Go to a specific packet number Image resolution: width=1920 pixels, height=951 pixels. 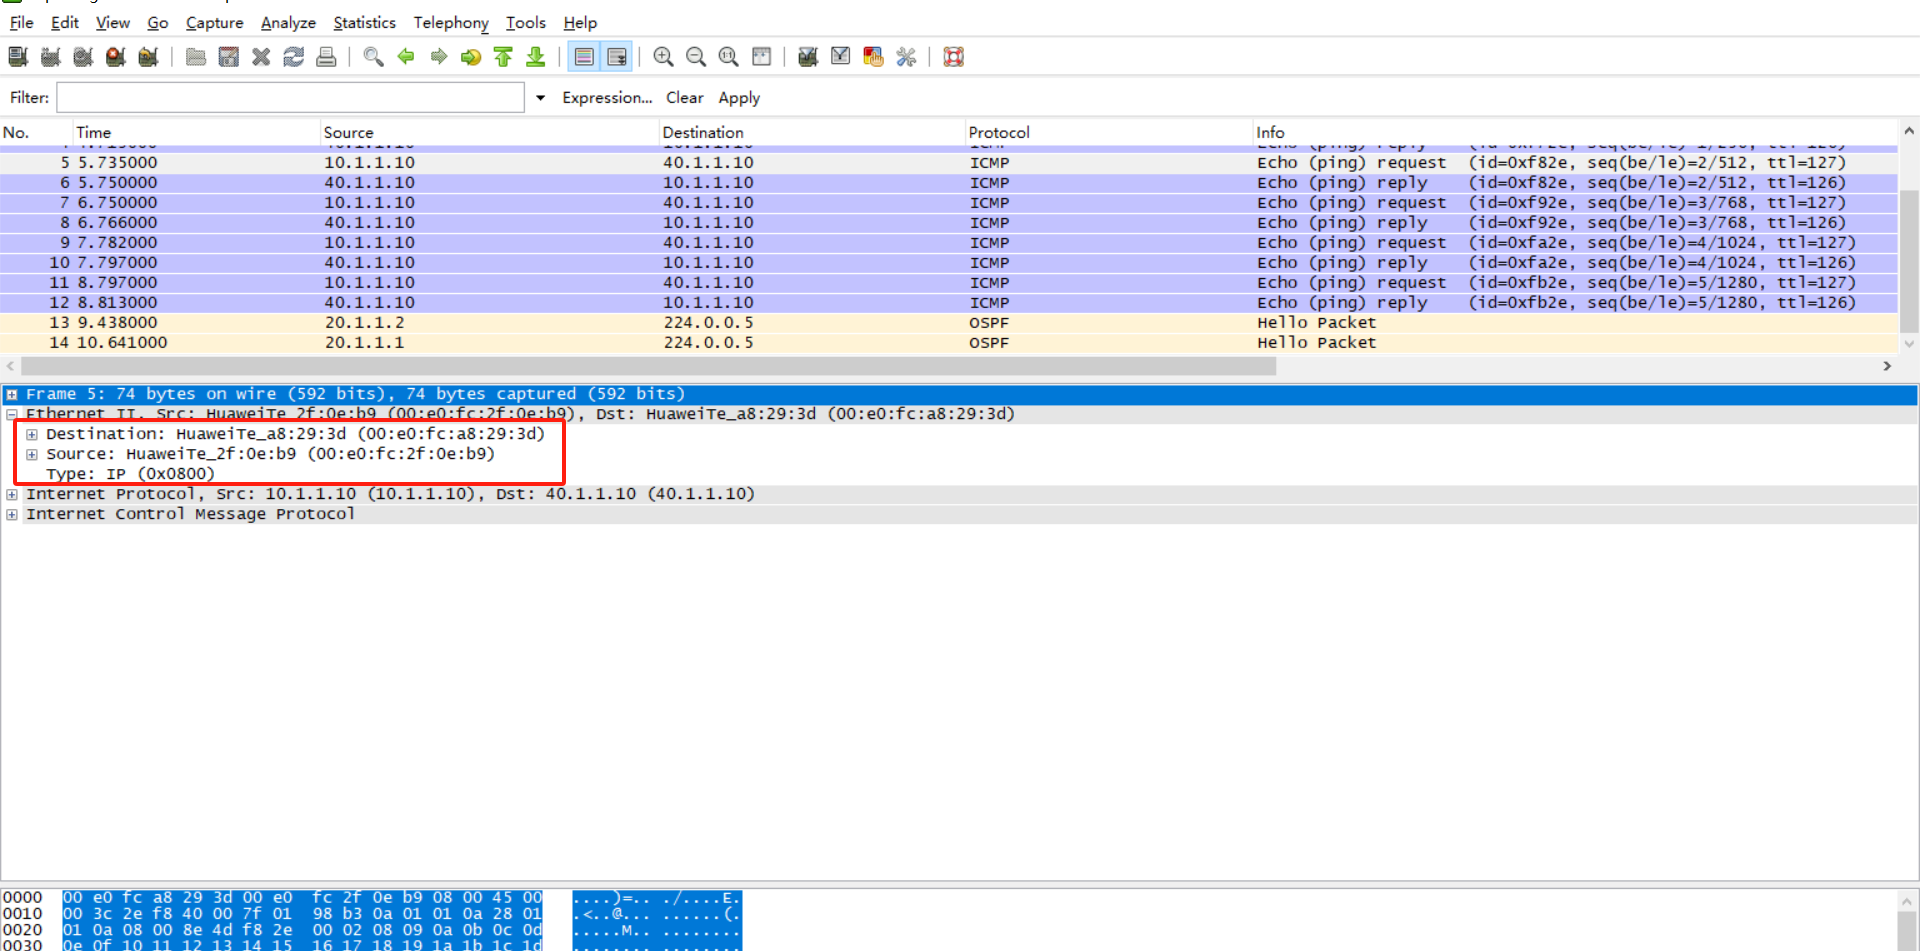coord(471,57)
